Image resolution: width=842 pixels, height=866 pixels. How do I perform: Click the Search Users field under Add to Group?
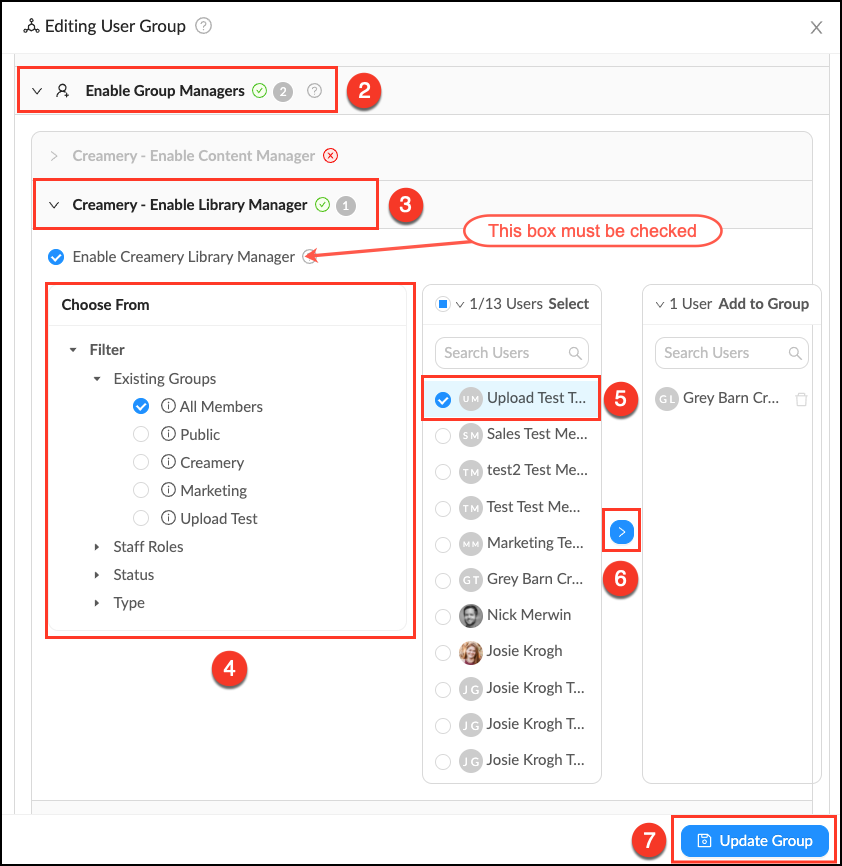[x=720, y=353]
